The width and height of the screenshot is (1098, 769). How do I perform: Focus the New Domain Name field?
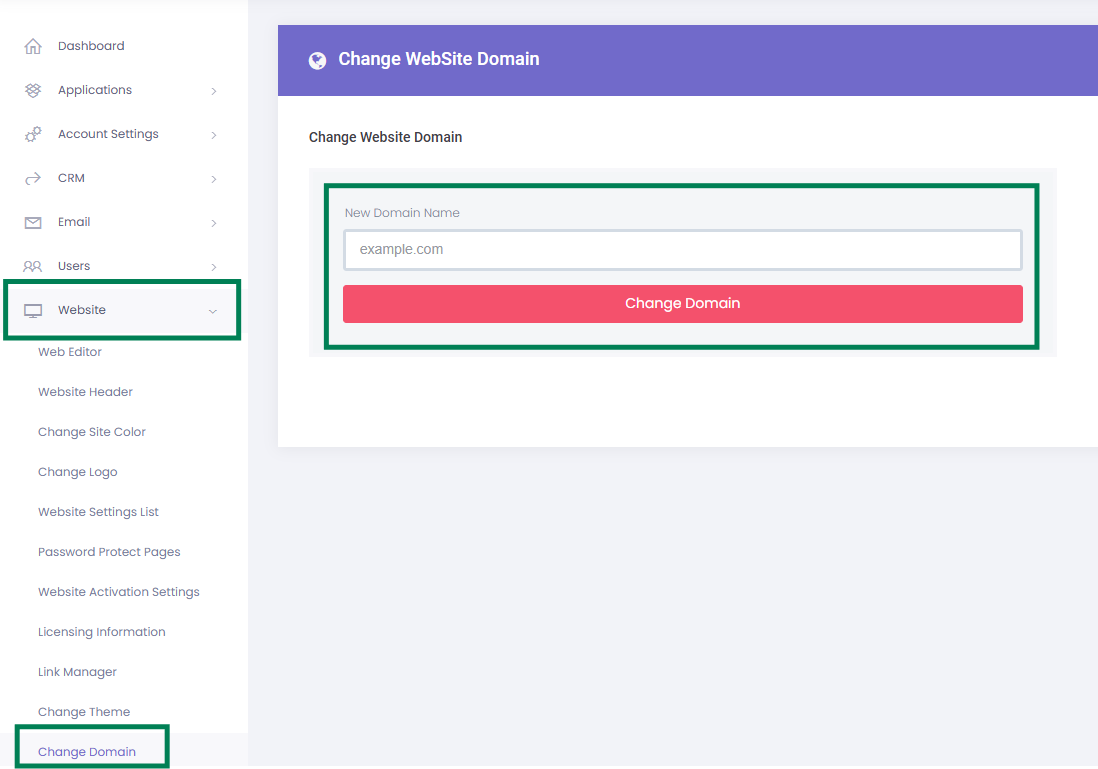coord(682,250)
